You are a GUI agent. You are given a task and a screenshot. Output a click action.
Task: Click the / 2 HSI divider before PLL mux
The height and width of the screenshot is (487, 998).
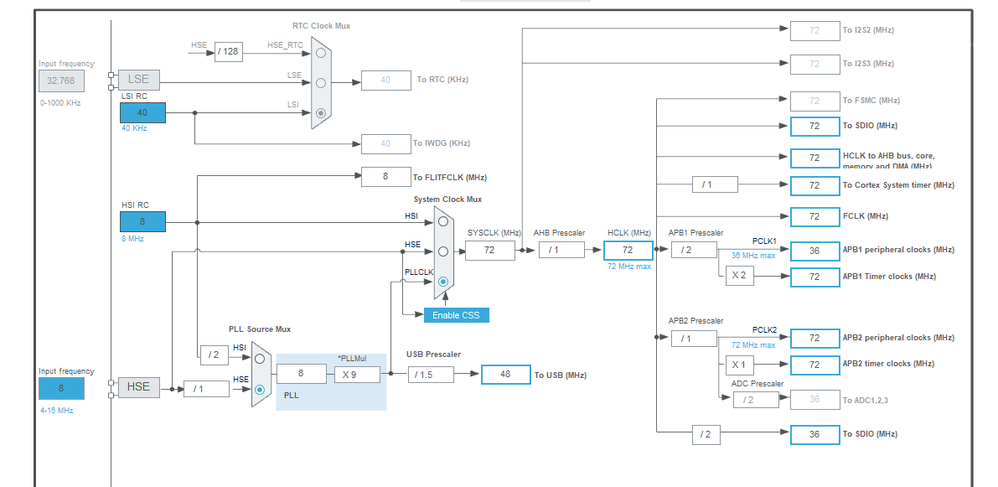click(x=214, y=355)
